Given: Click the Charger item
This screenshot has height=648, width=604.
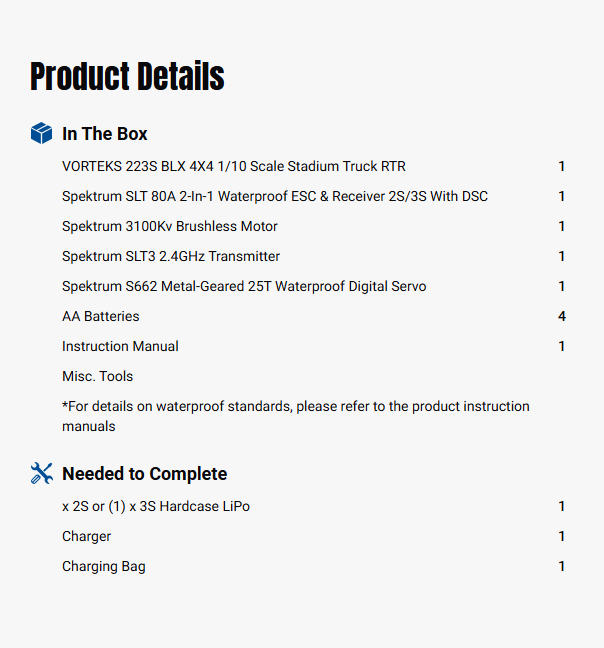Looking at the screenshot, I should (86, 536).
